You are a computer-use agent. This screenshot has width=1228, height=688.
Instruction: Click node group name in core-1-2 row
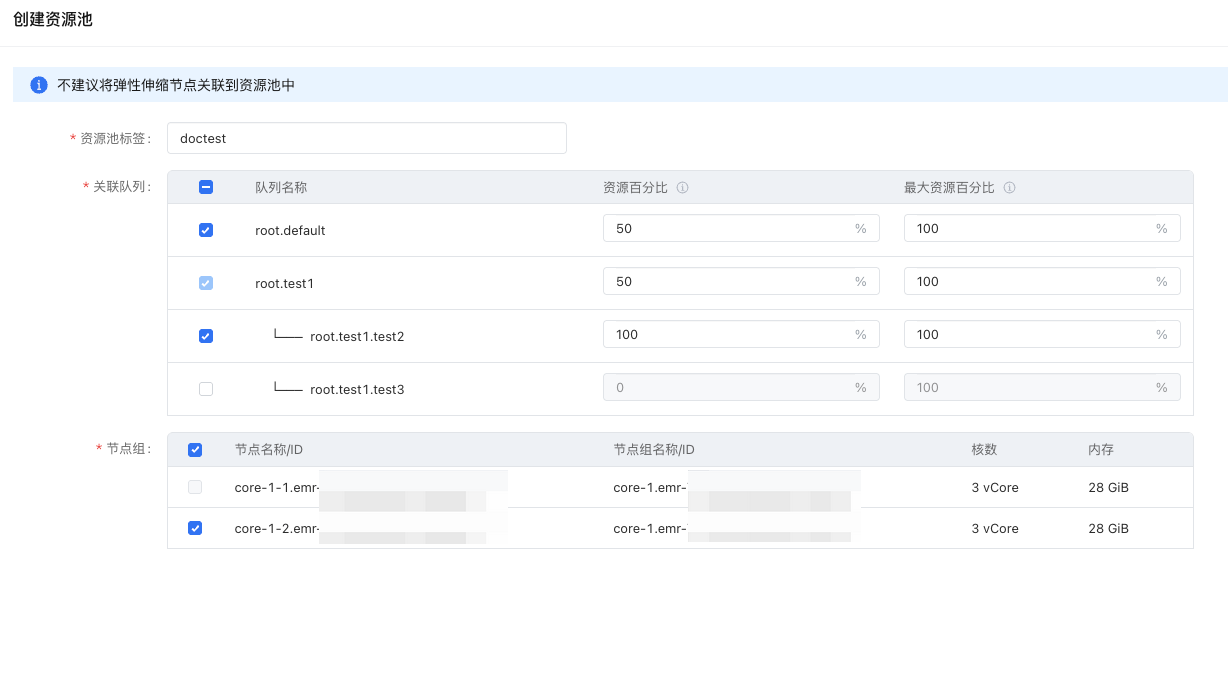[650, 528]
